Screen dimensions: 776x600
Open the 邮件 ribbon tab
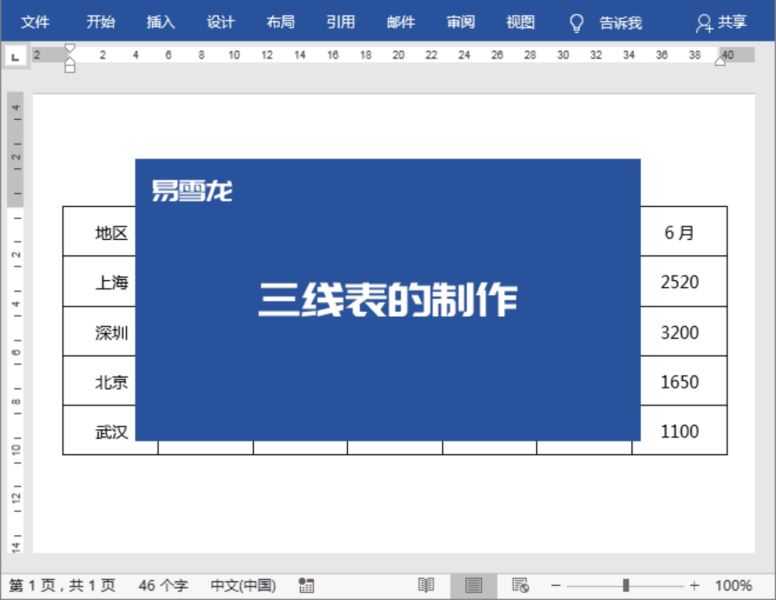[401, 22]
